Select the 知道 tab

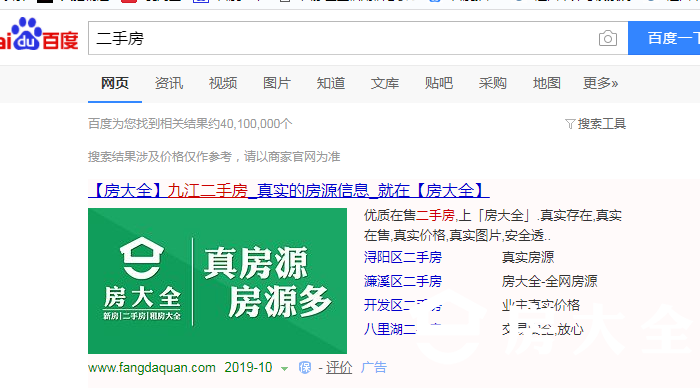(331, 83)
